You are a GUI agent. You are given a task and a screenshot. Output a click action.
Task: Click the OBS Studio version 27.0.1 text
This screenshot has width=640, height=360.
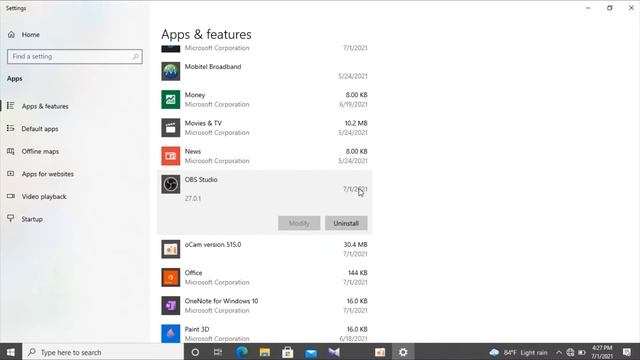(193, 198)
